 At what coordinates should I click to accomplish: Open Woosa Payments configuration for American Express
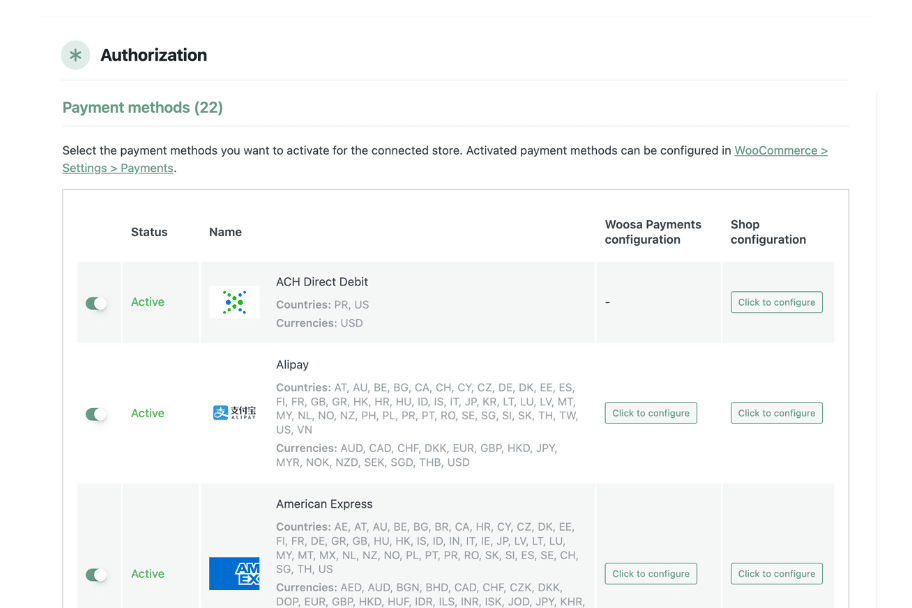tap(650, 574)
